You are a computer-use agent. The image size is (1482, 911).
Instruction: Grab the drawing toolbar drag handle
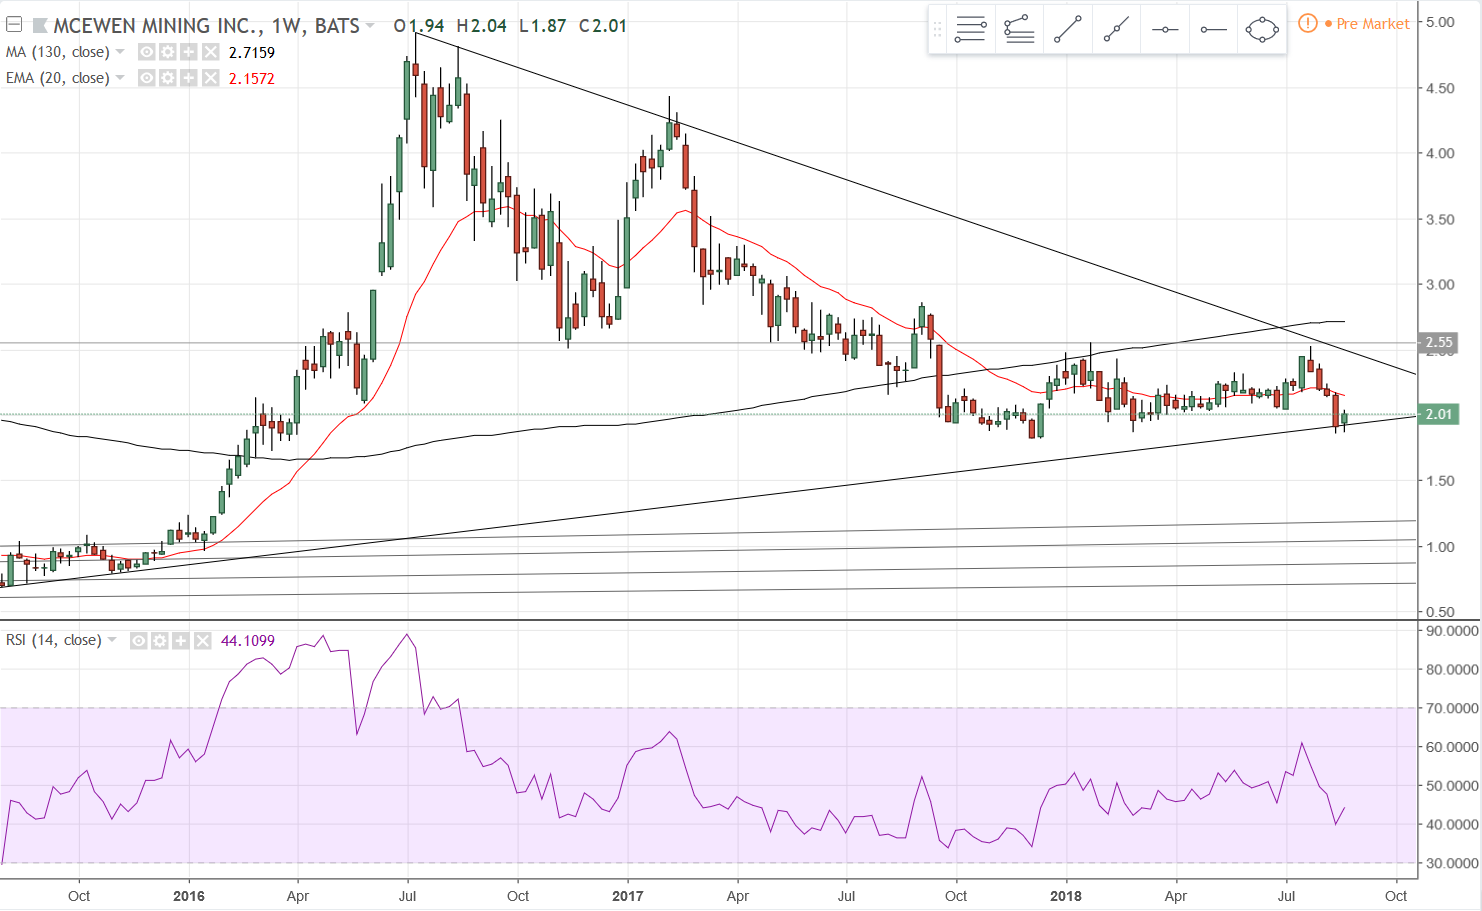[937, 29]
